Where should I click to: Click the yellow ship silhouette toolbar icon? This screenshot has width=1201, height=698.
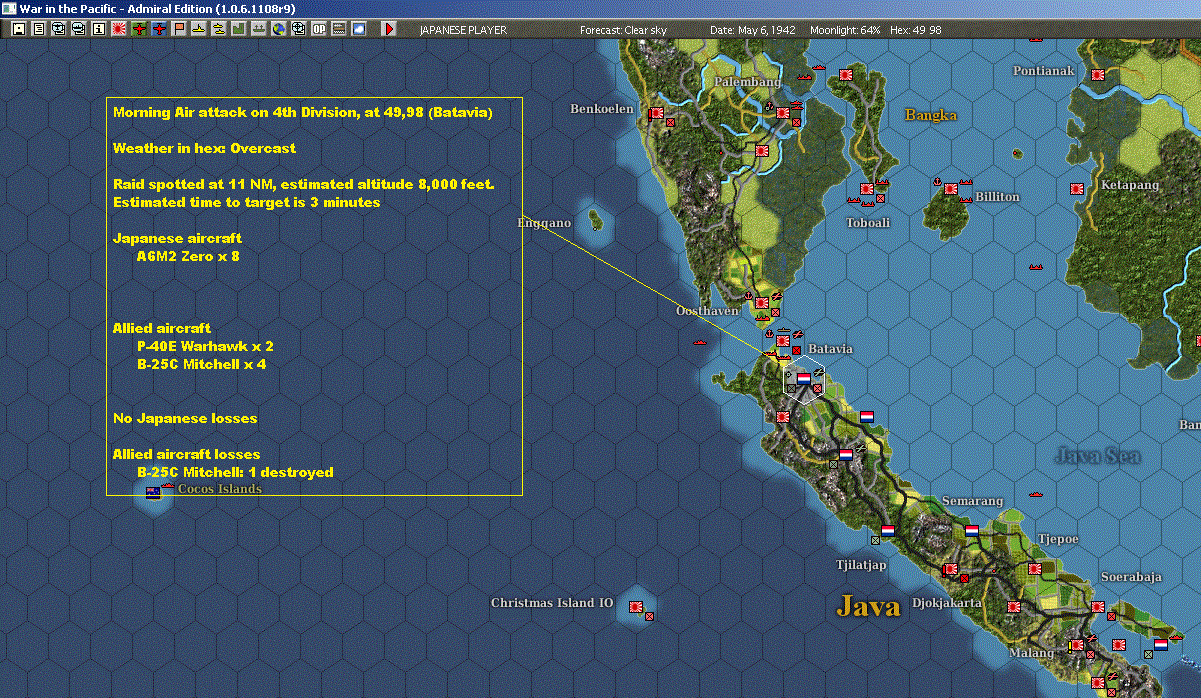[x=199, y=29]
